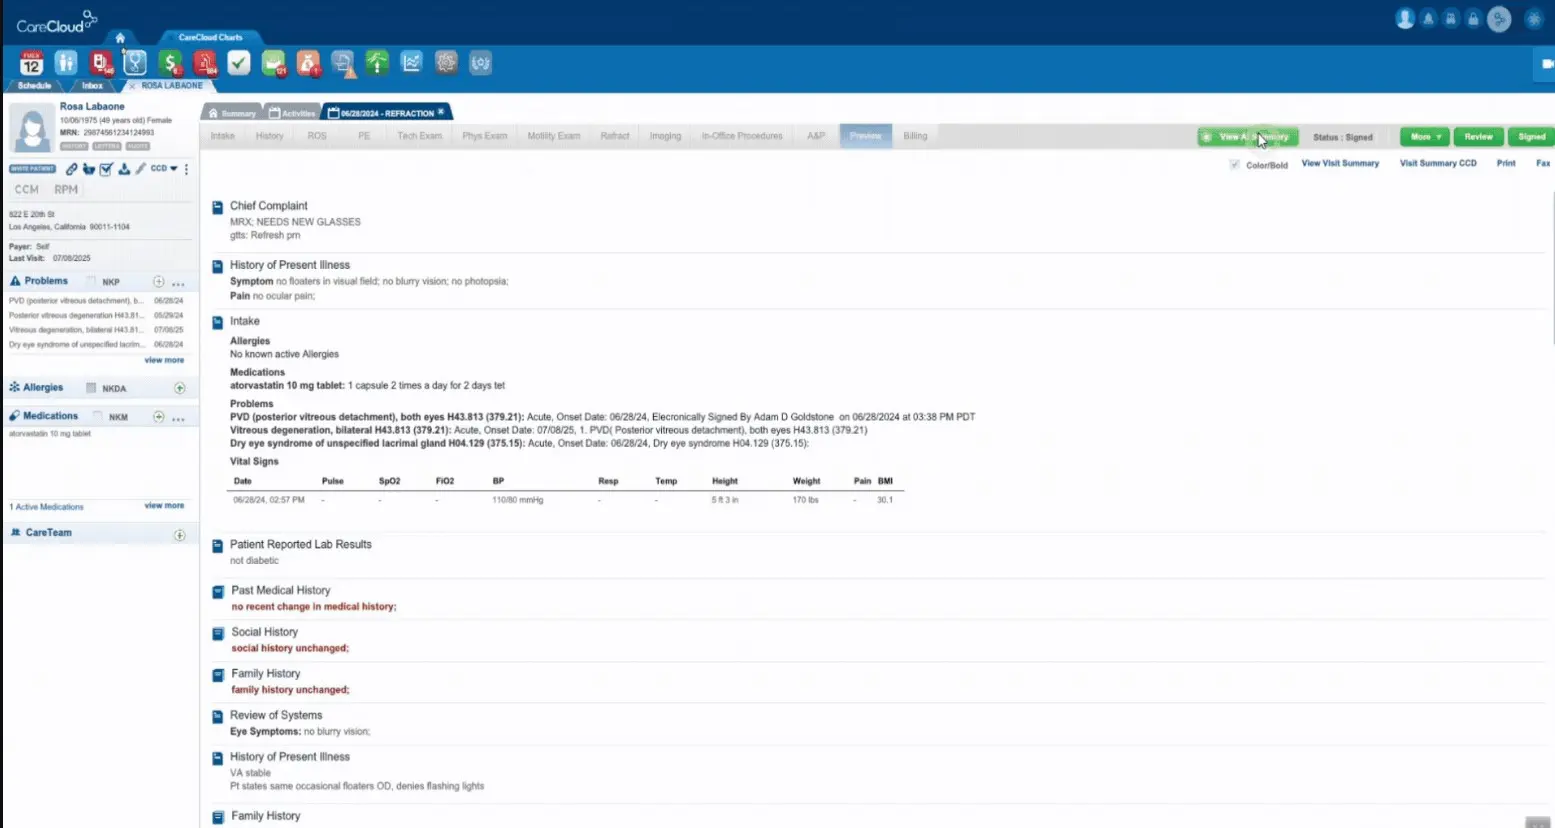Click view more under Active Medications
This screenshot has width=1555, height=828.
[164, 506]
